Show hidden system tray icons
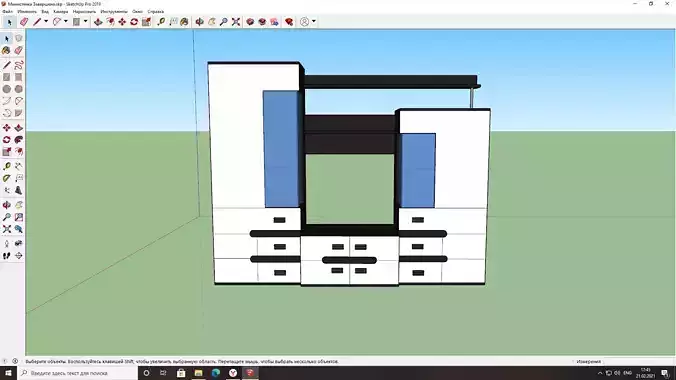676x380 pixels. 600,373
